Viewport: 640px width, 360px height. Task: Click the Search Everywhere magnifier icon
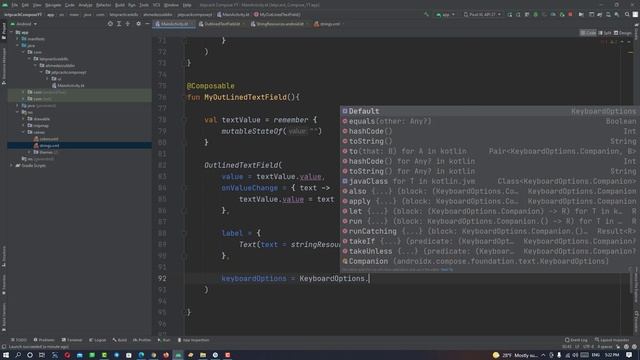[627, 14]
